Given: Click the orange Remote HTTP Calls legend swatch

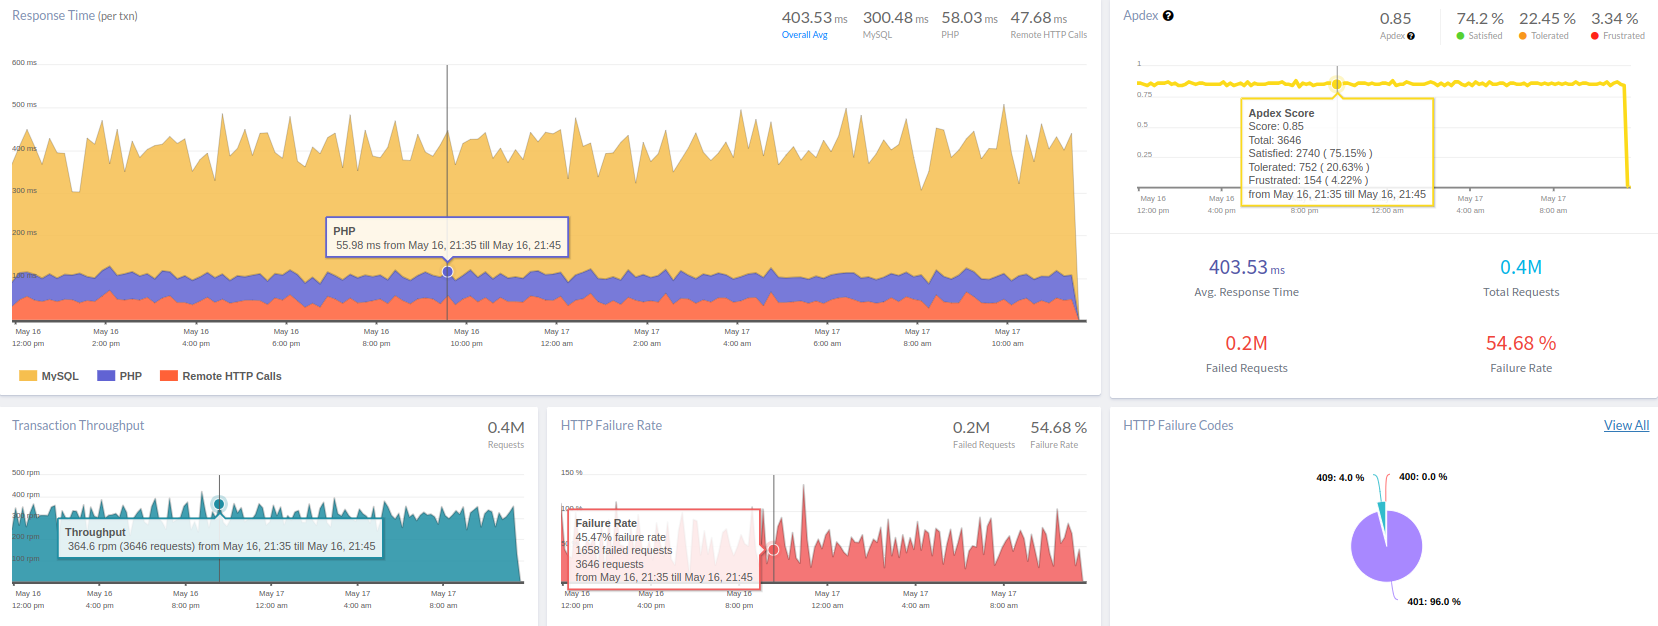Looking at the screenshot, I should (x=168, y=376).
